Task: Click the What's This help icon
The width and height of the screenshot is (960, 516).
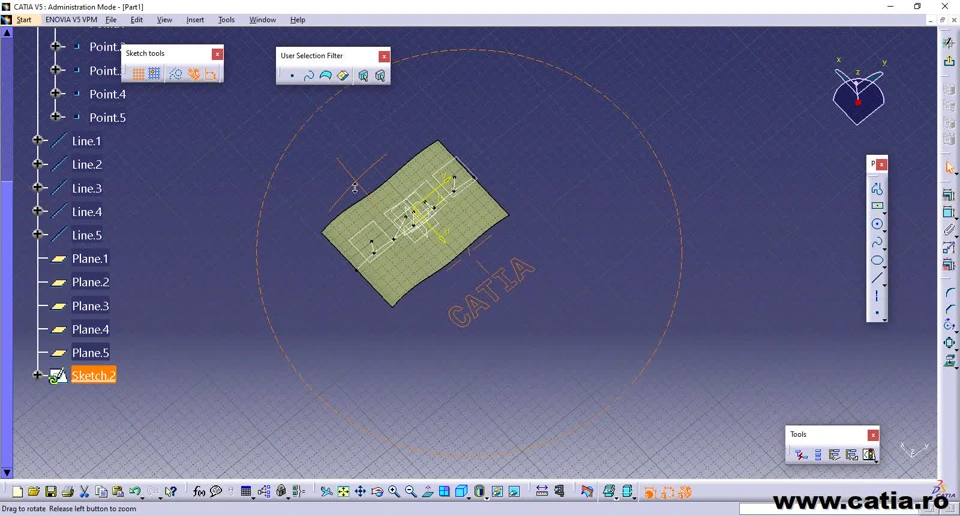Action: pos(171,492)
